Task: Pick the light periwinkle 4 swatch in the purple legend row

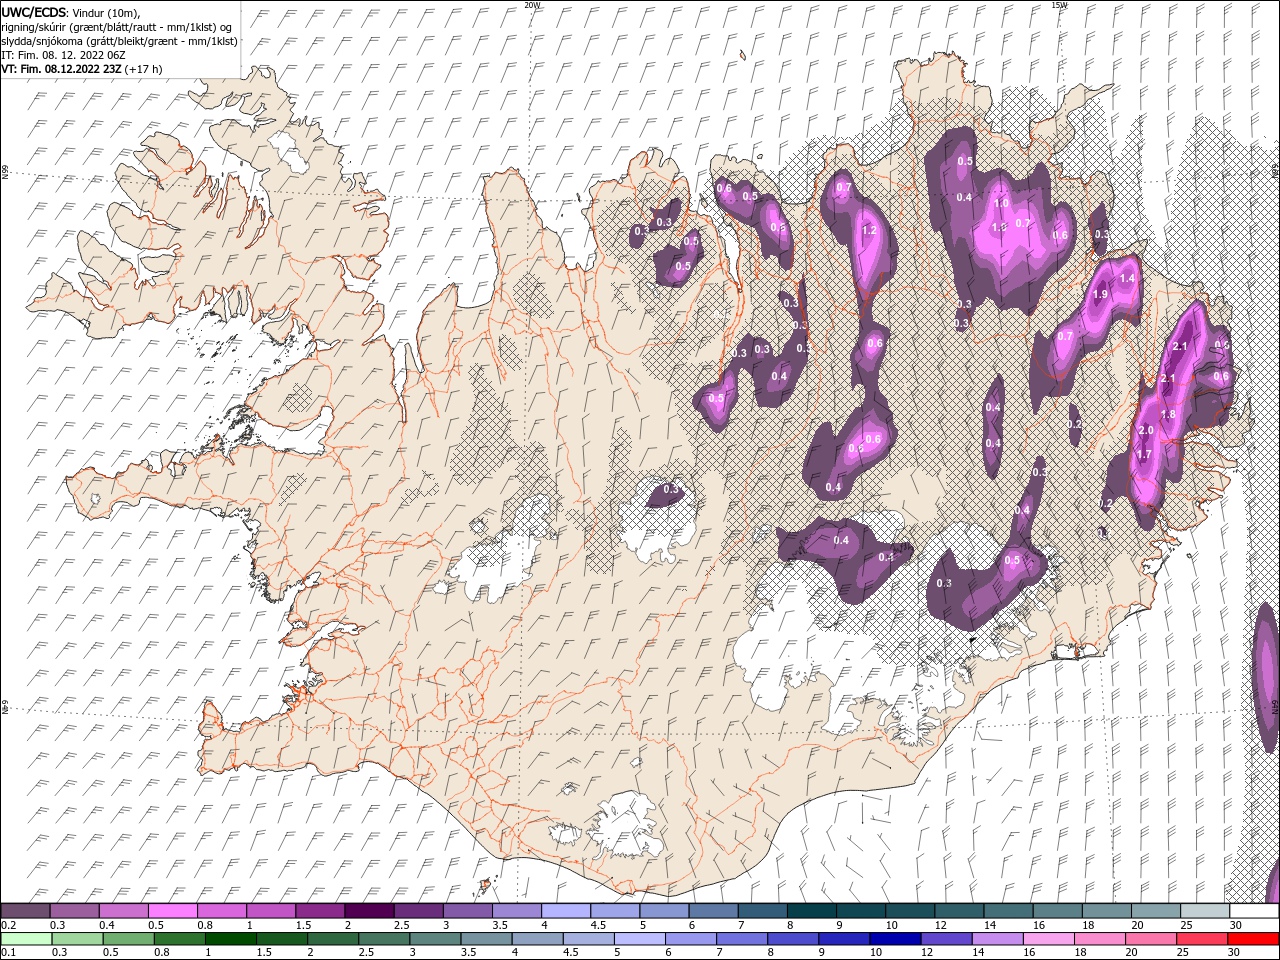Action: (x=565, y=911)
